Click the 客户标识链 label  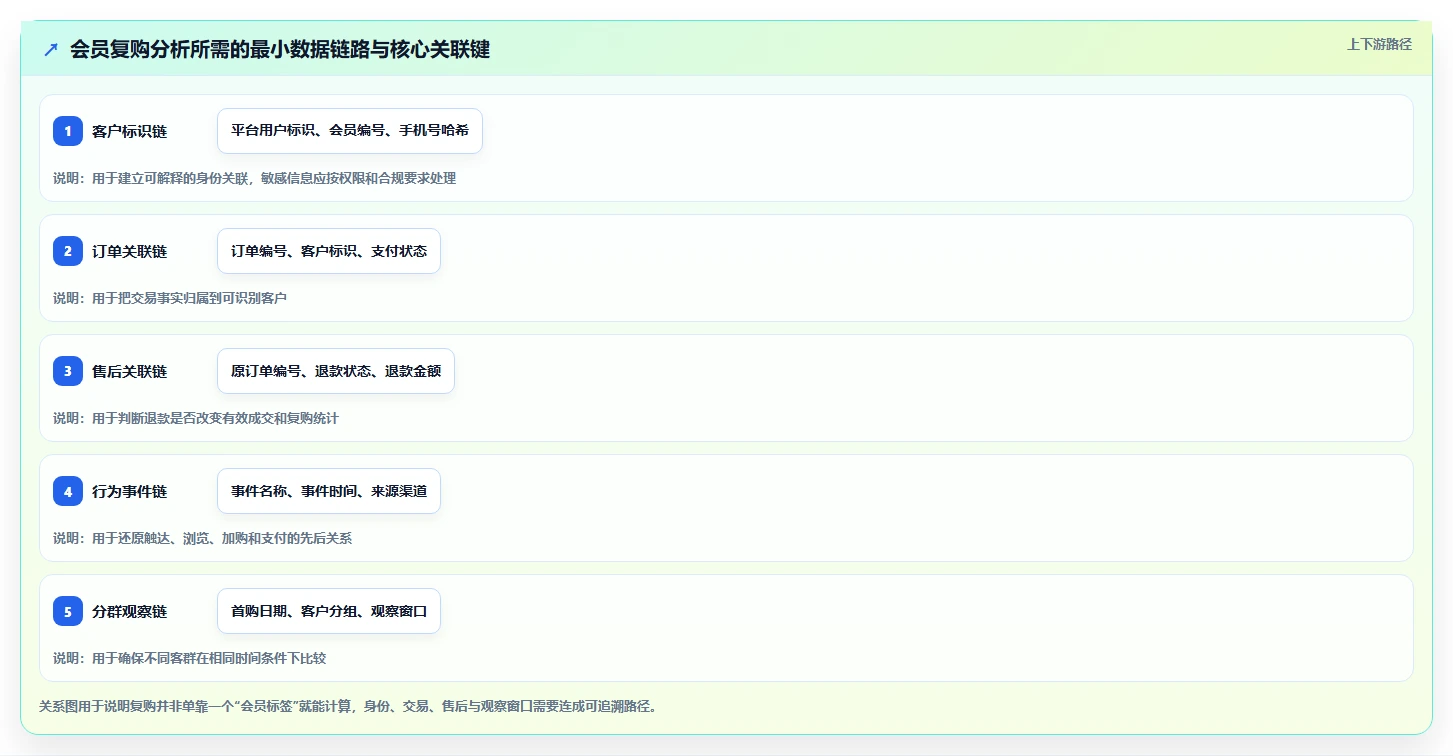(129, 131)
